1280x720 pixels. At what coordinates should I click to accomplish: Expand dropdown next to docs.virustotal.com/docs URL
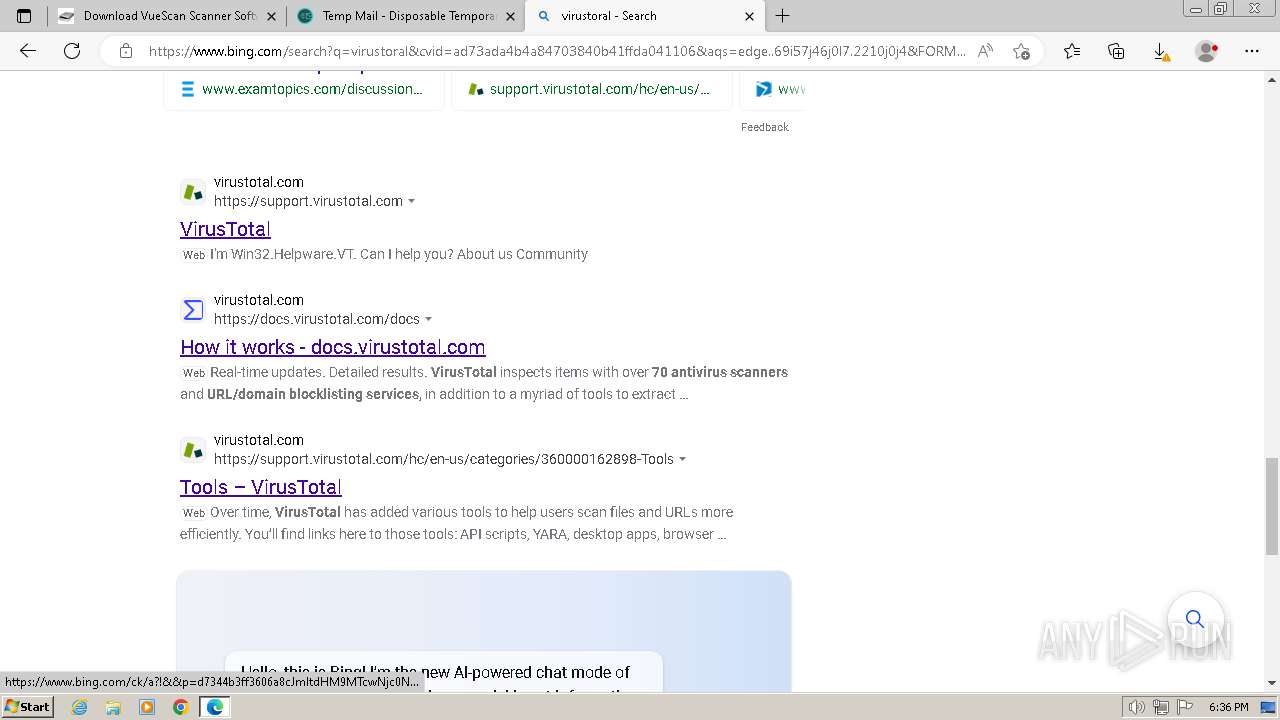[x=429, y=319]
